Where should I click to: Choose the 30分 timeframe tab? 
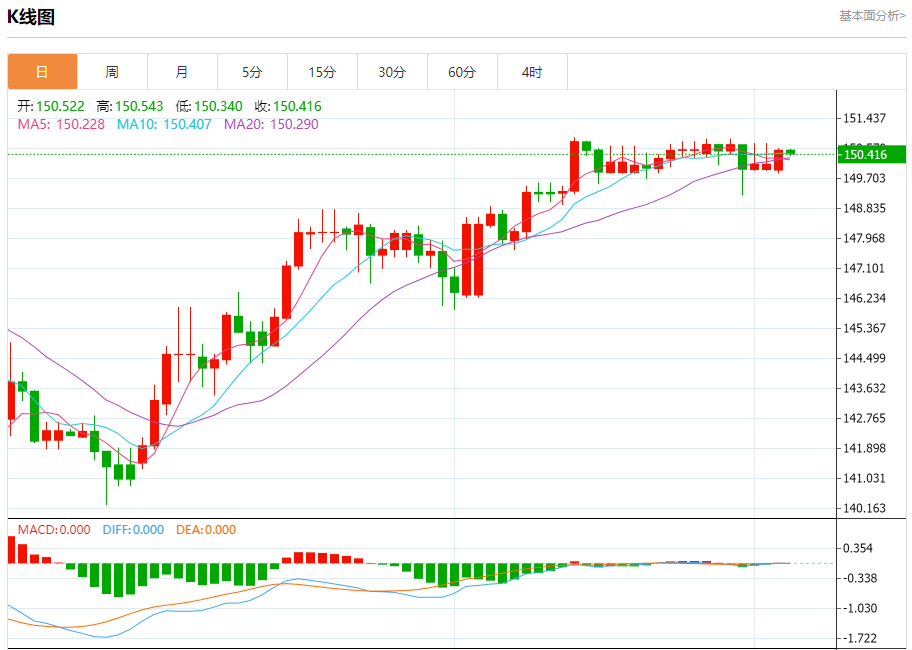(392, 72)
